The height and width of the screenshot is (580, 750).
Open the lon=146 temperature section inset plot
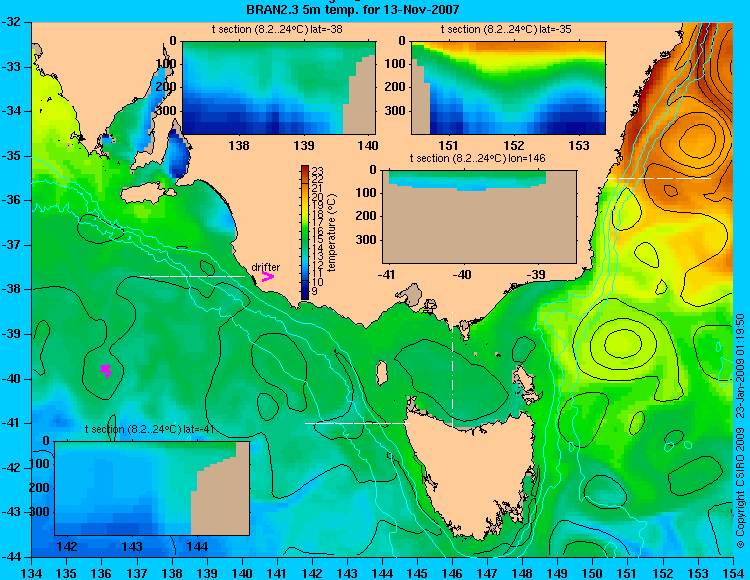[479, 217]
